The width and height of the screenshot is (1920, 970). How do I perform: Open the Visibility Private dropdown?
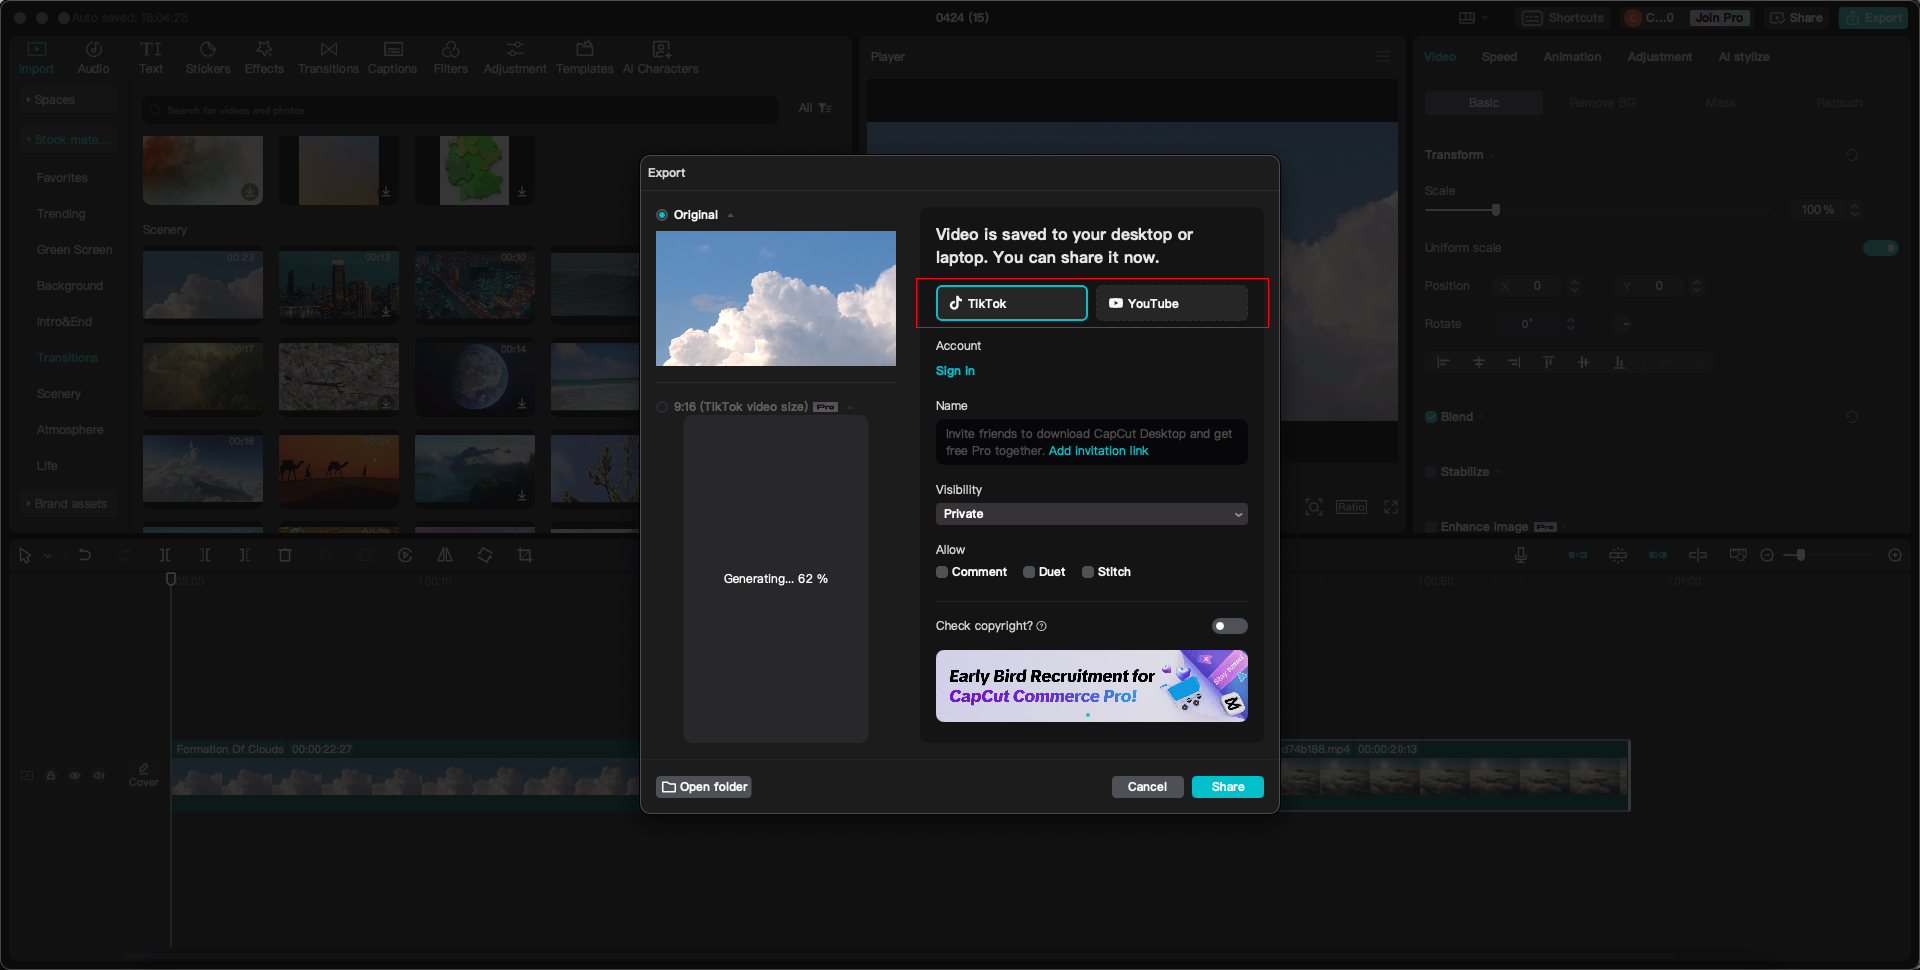pos(1091,514)
